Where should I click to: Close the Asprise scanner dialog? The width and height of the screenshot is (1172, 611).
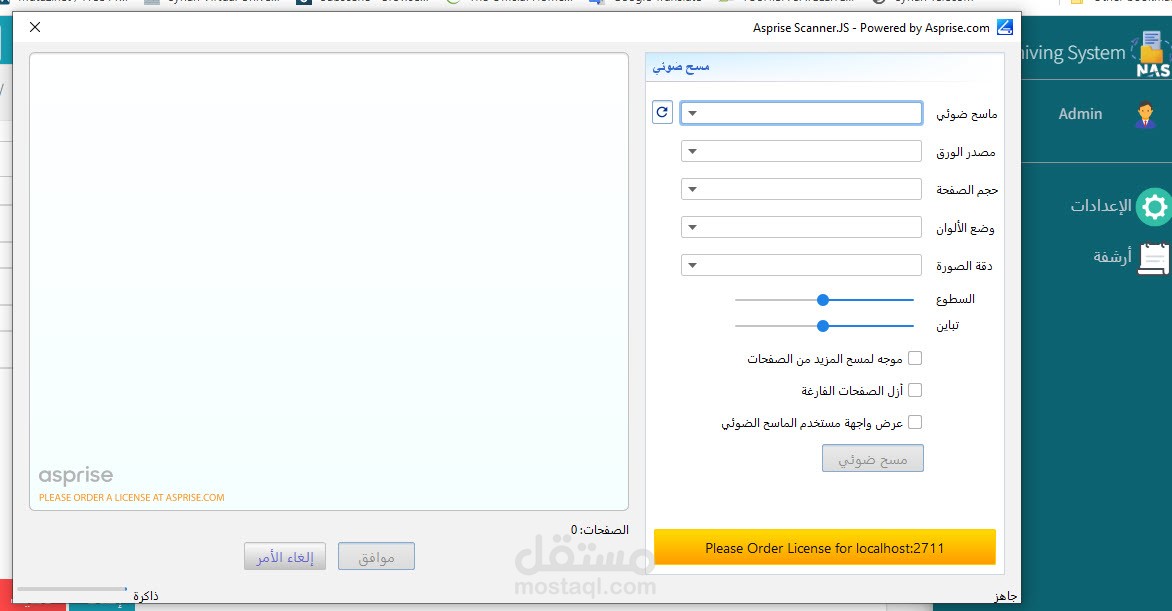point(35,27)
